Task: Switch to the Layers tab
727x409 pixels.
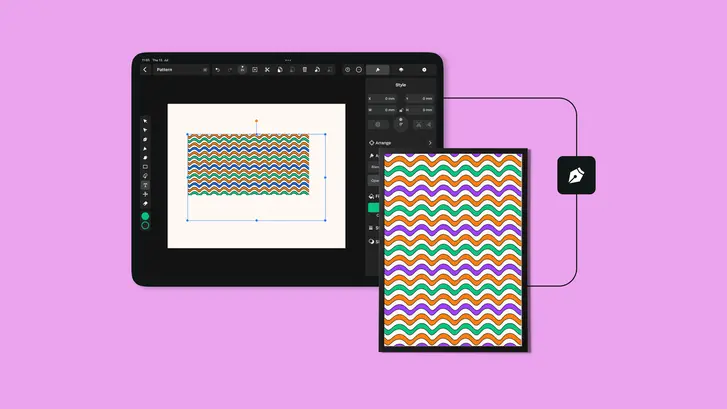Action: tap(401, 70)
